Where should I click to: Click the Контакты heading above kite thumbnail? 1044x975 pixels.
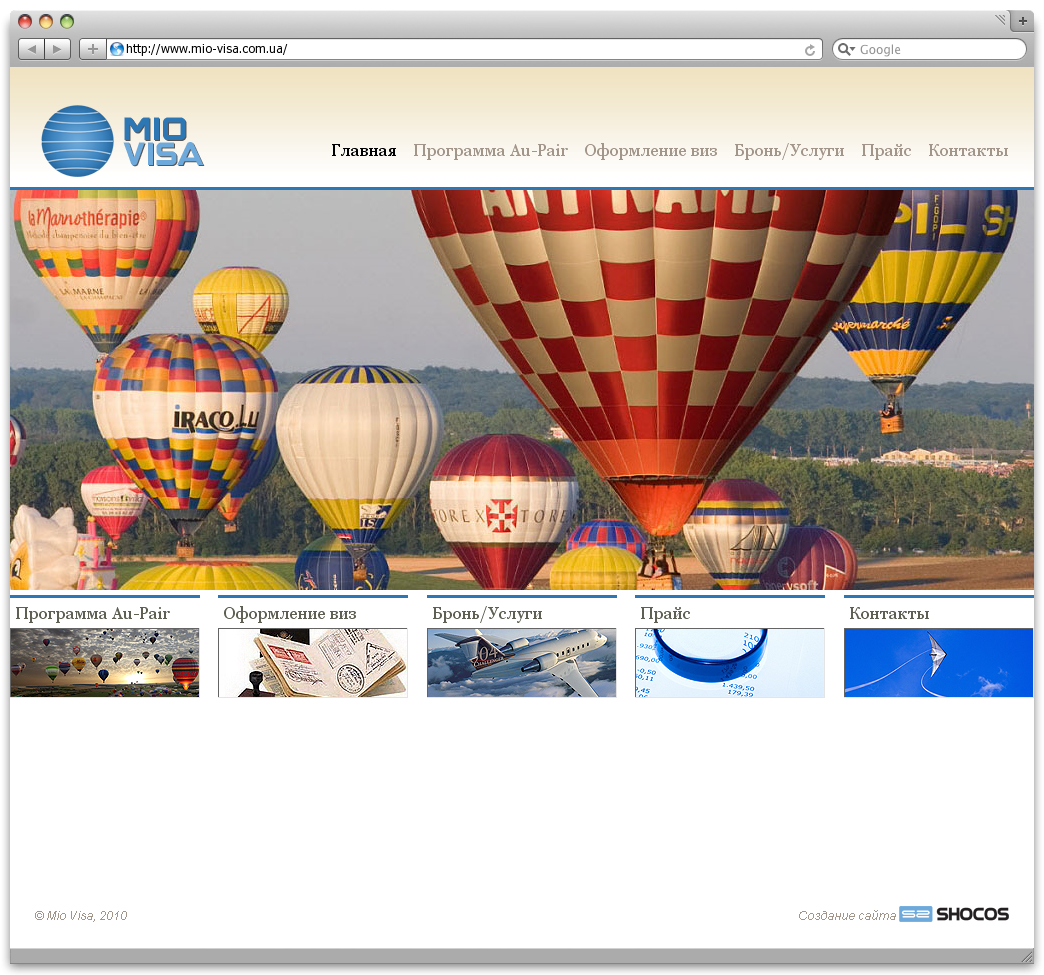click(x=889, y=613)
